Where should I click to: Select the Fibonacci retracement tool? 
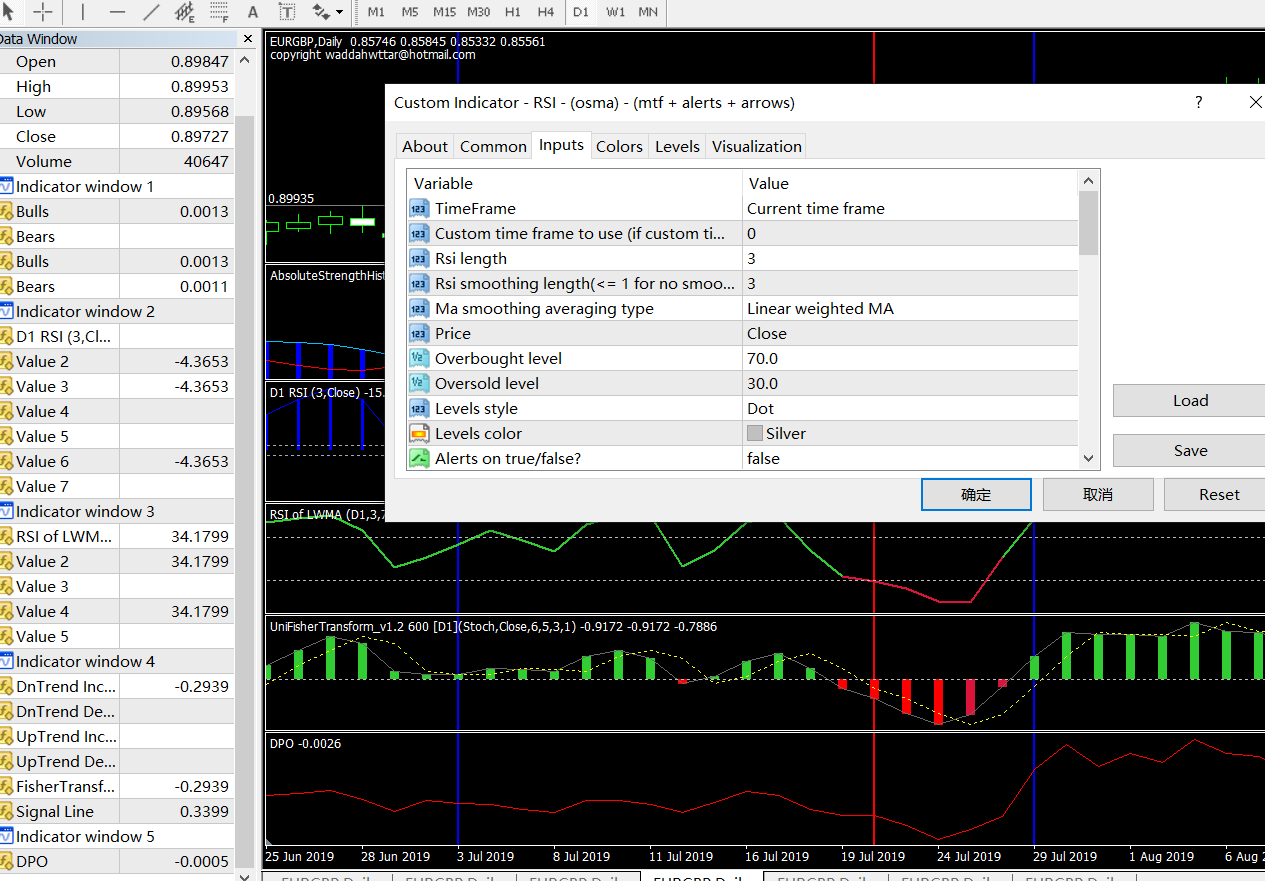coord(219,12)
